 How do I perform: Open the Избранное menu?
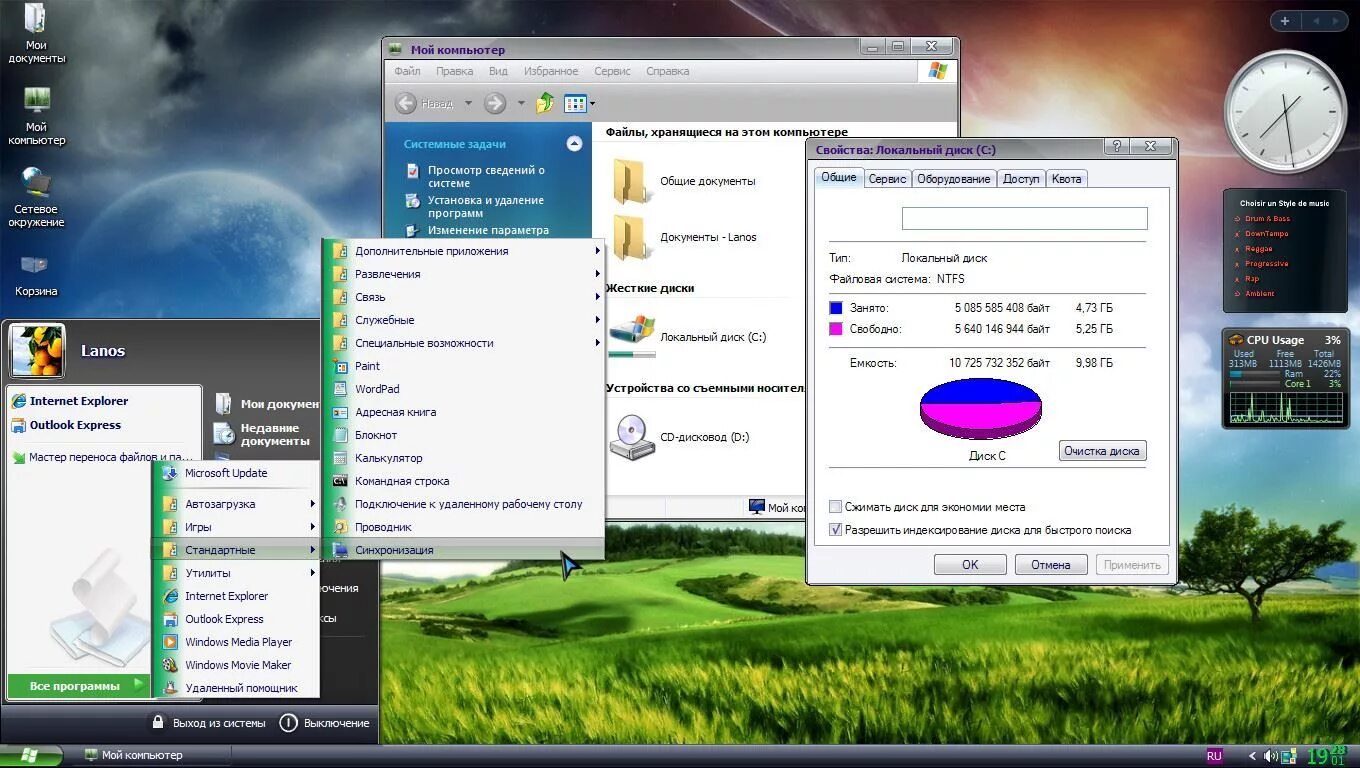[551, 71]
